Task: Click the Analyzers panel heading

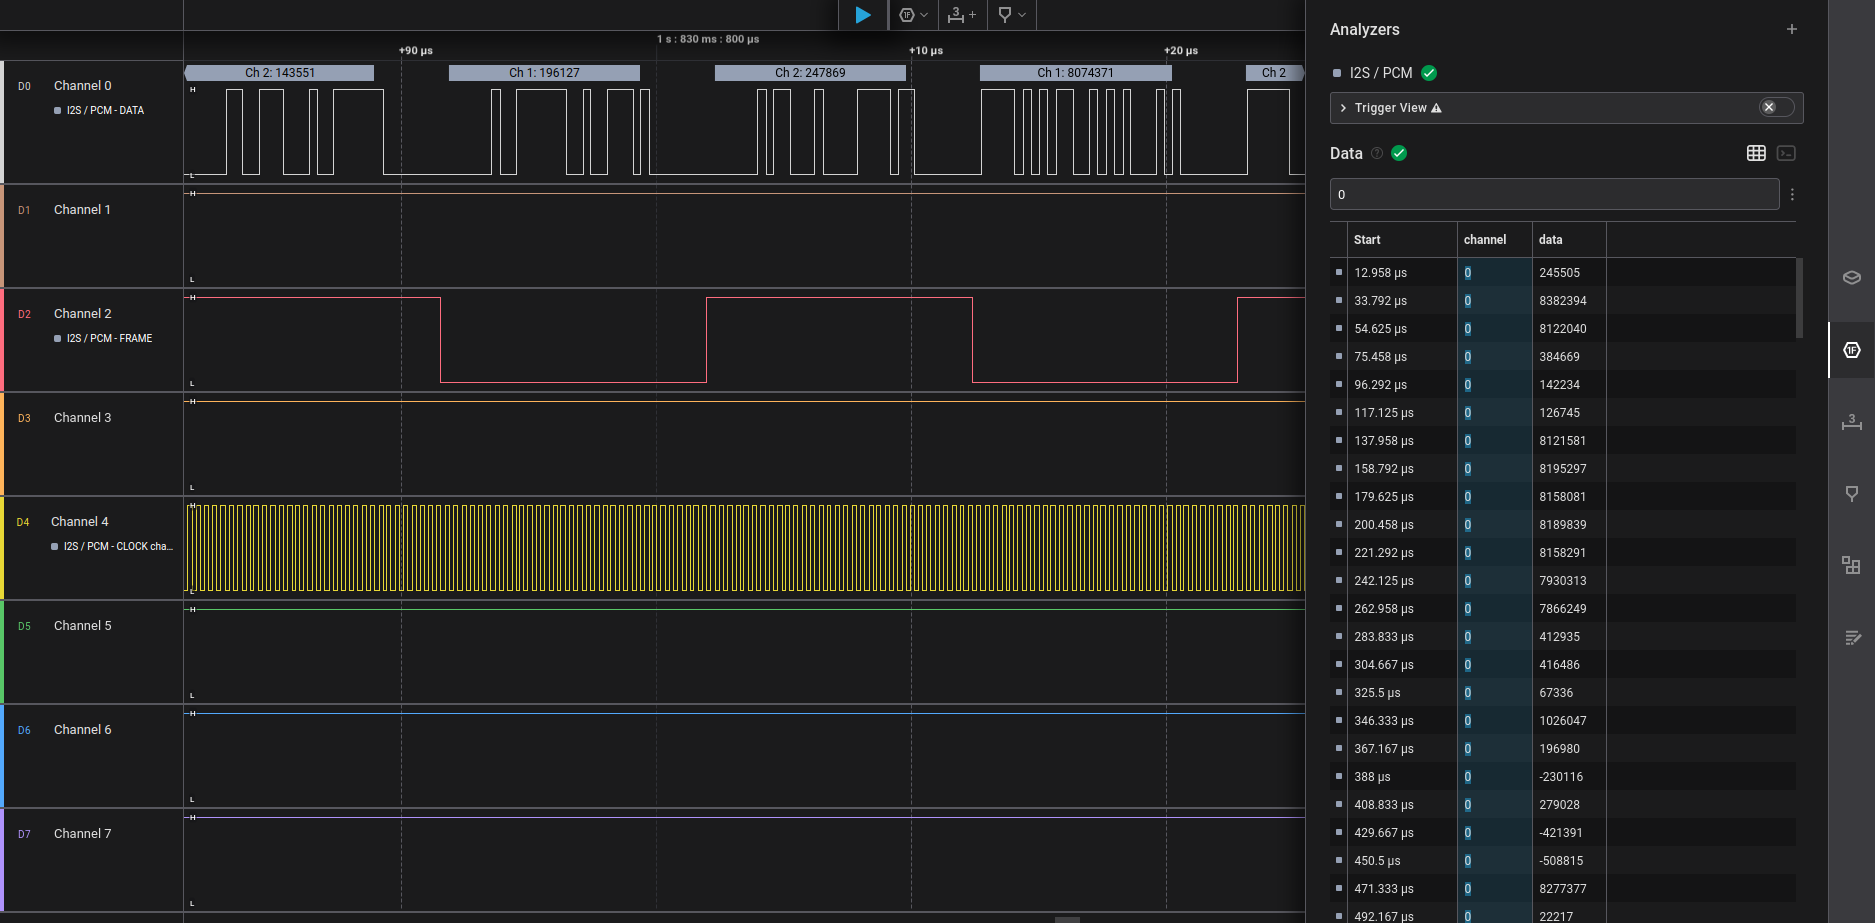Action: (1364, 30)
